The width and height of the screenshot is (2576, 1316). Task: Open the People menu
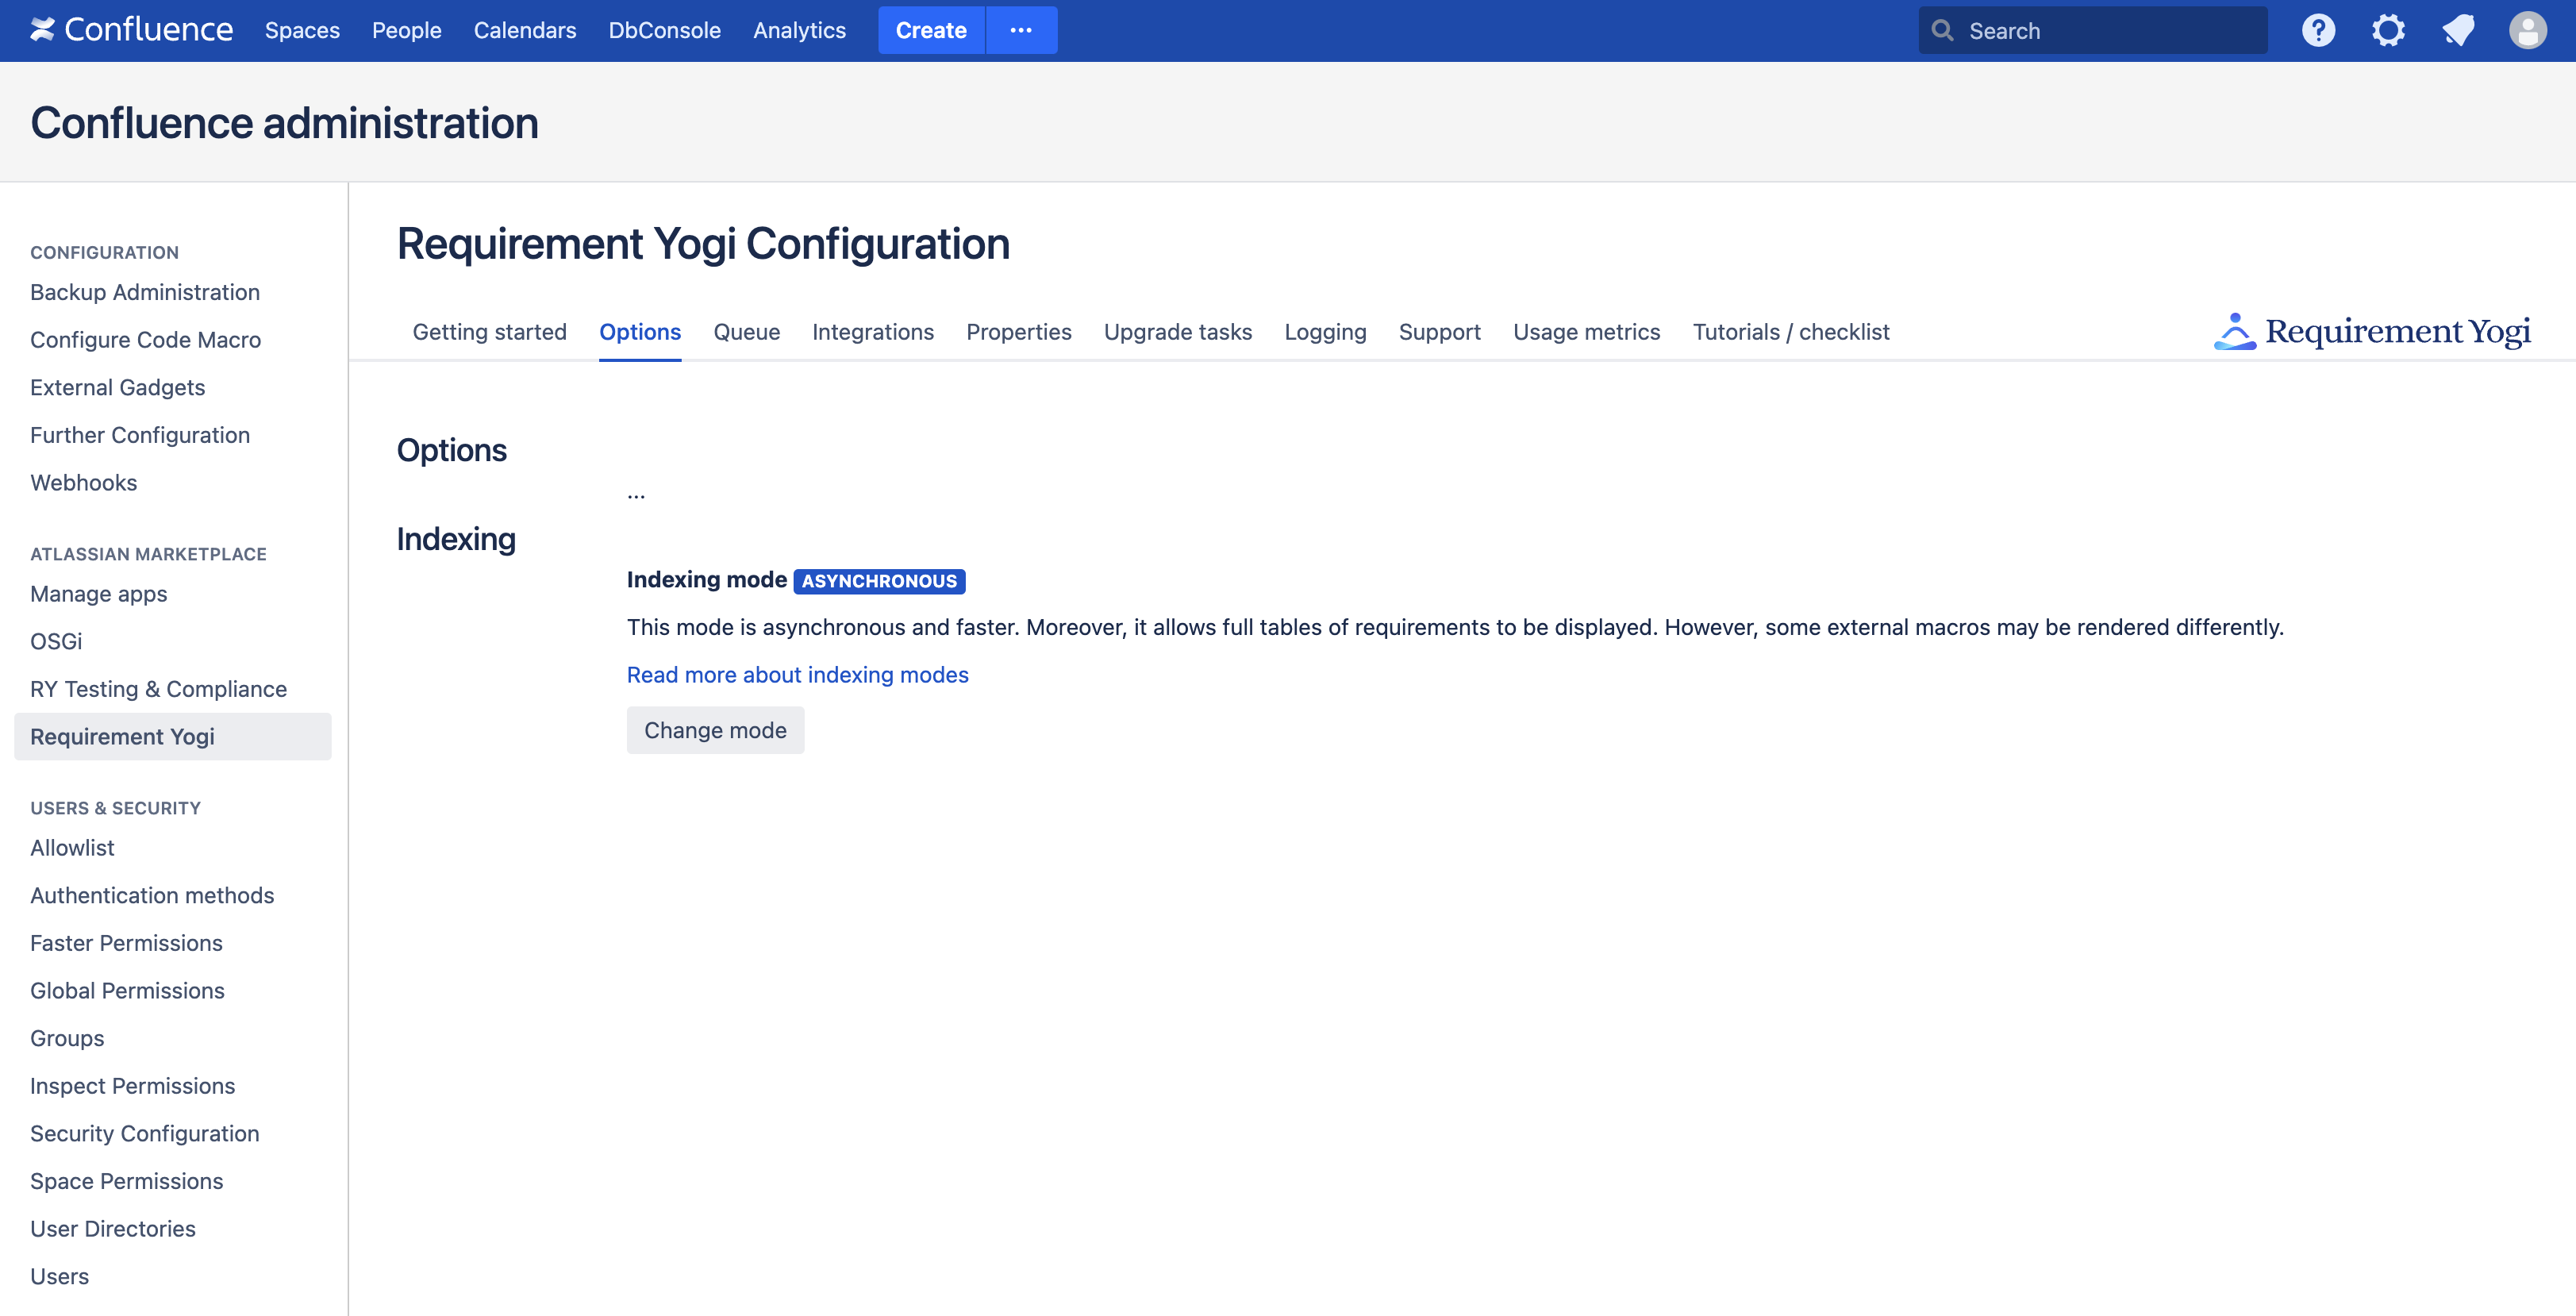406,31
